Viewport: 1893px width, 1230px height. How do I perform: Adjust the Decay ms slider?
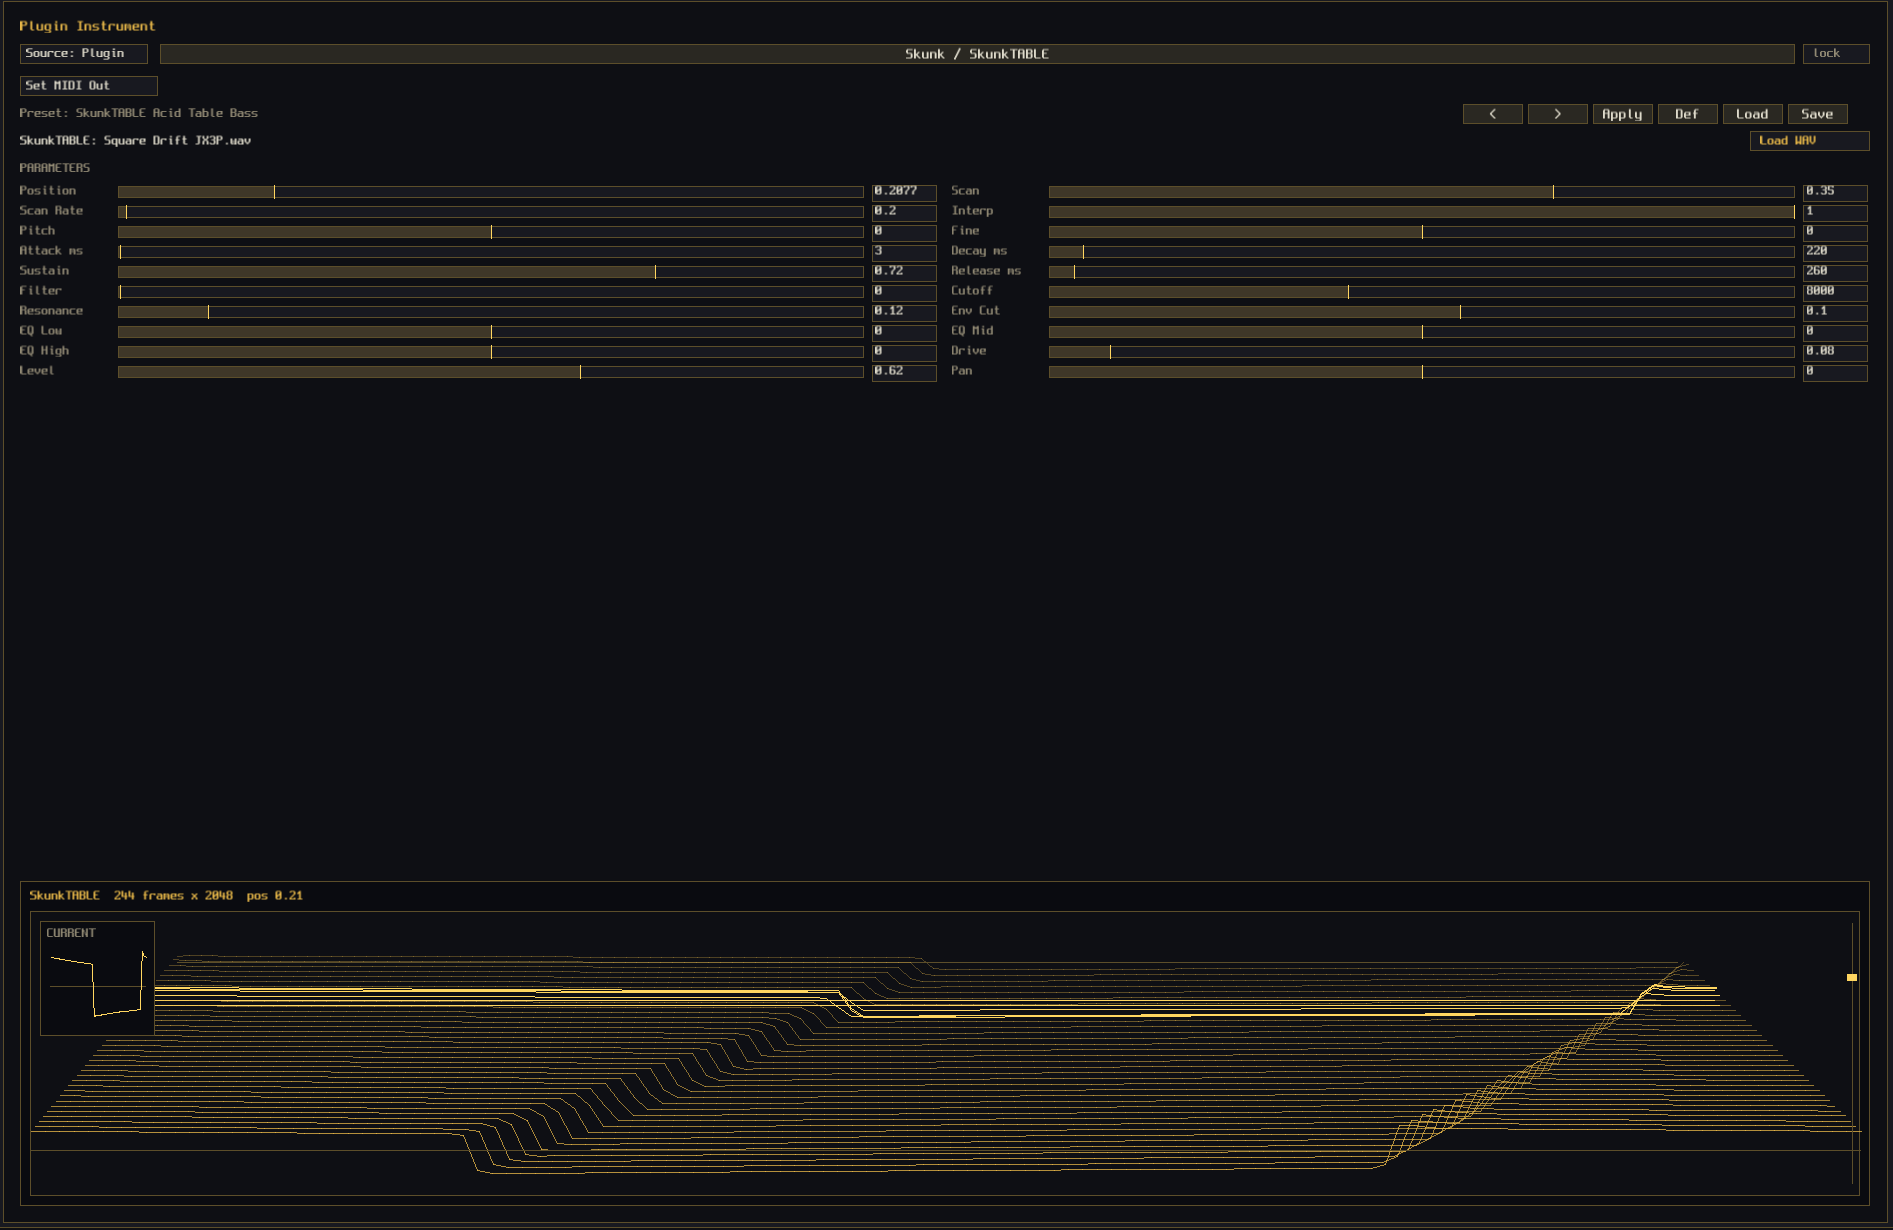tap(1421, 251)
